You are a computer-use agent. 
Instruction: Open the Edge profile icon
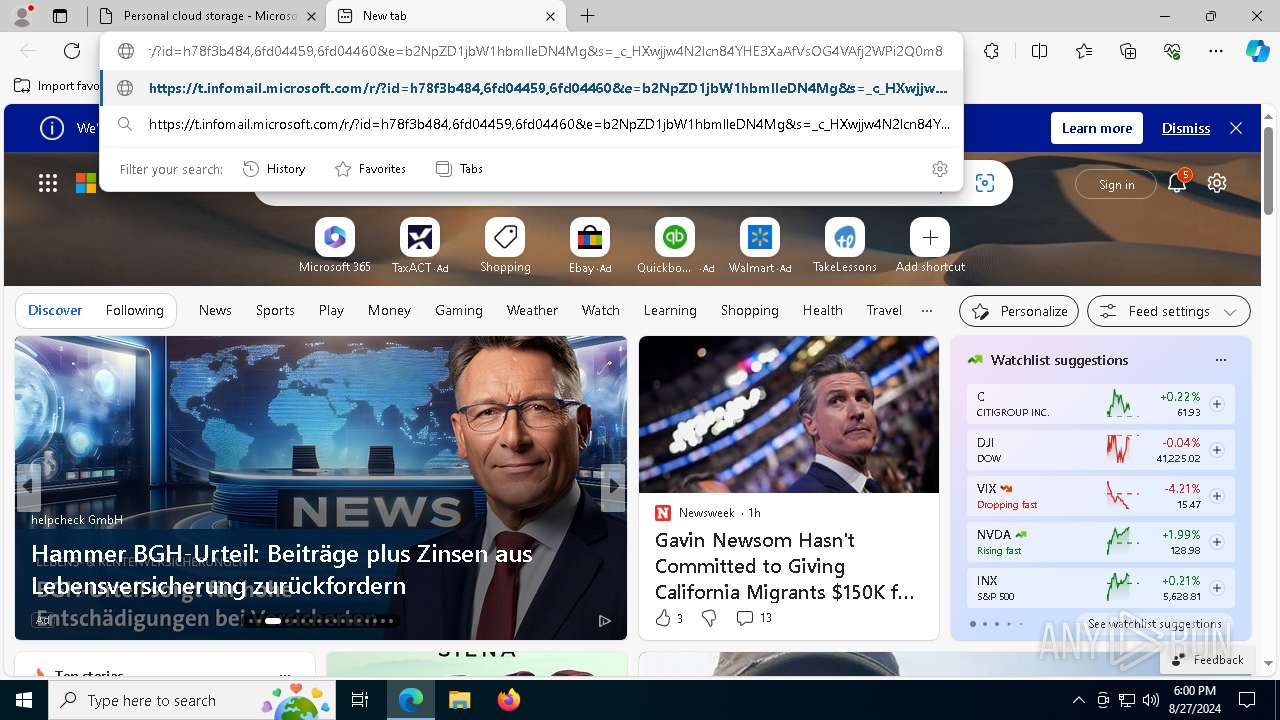22,16
